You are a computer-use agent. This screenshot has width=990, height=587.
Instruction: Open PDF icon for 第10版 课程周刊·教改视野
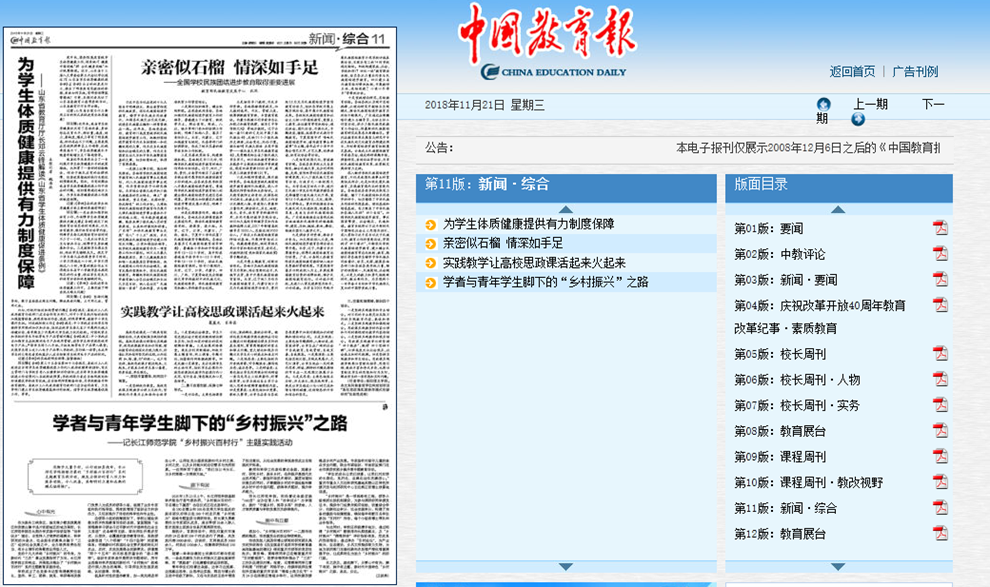(940, 482)
